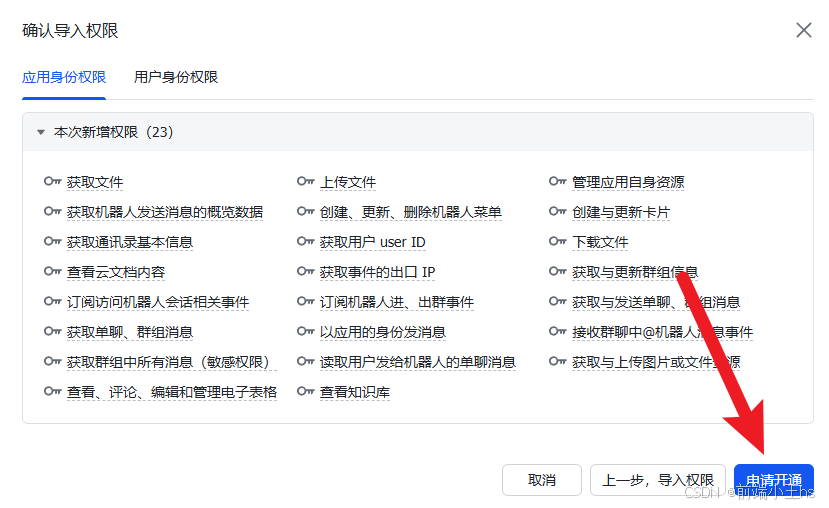829x508 pixels.
Task: Click key icon beside 下载文件
Action: [x=558, y=242]
